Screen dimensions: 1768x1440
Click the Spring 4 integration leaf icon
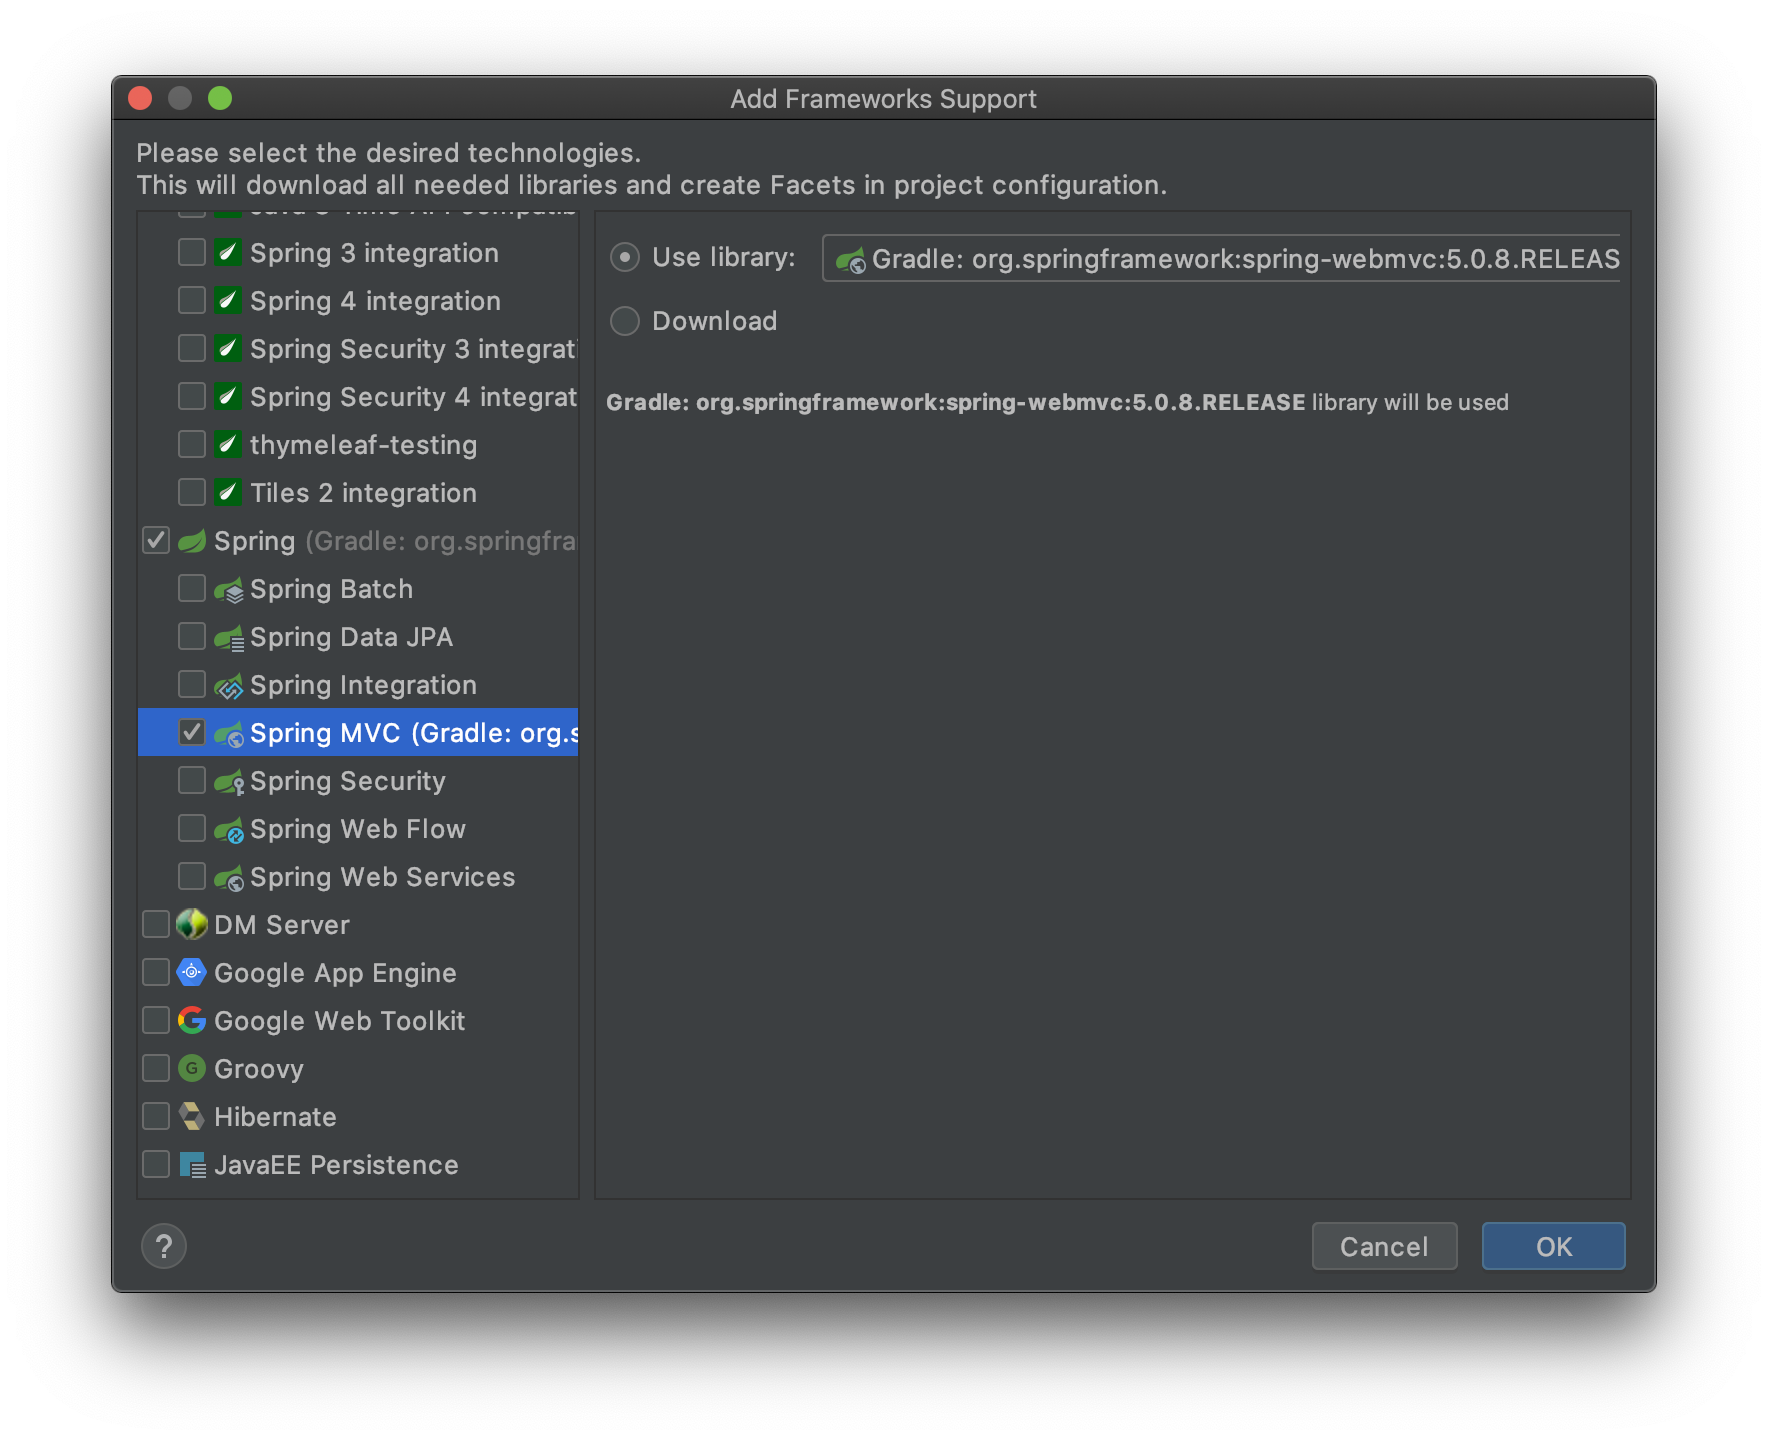click(228, 300)
